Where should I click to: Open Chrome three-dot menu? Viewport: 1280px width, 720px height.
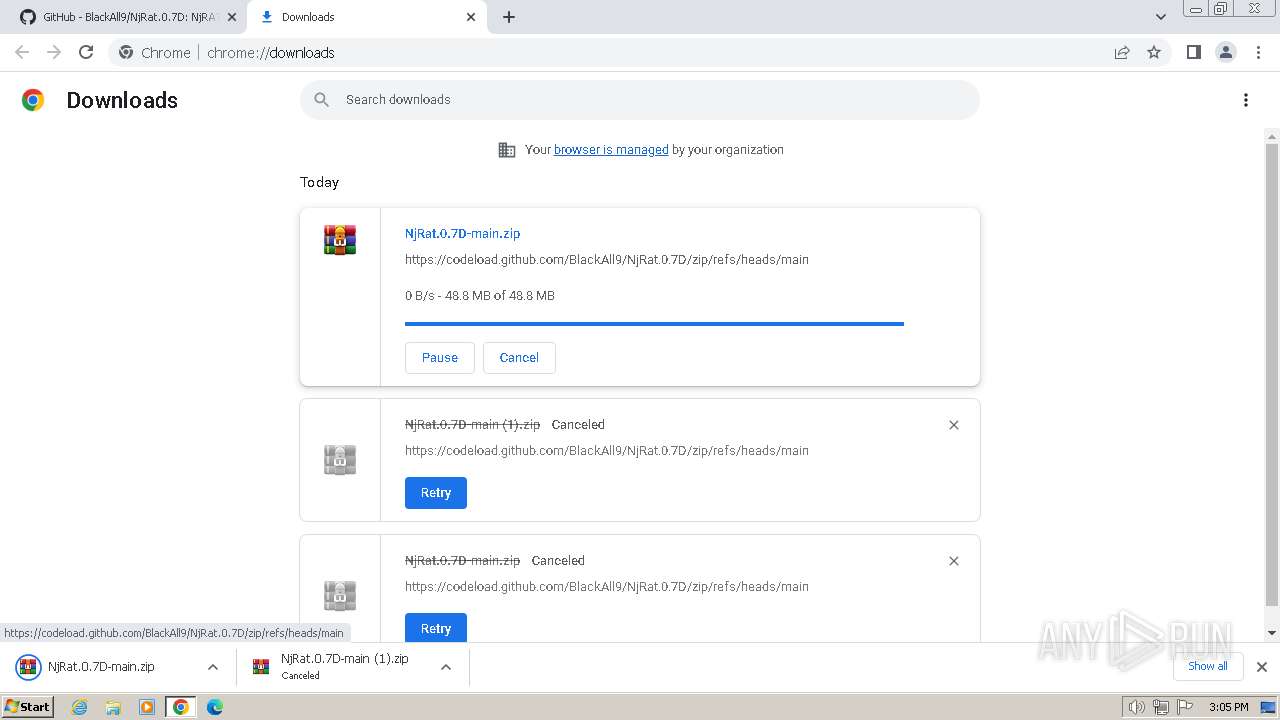point(1258,52)
